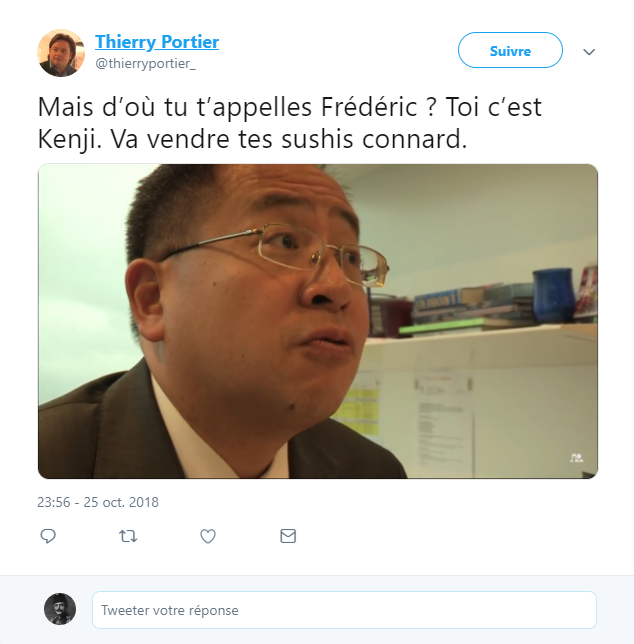Open the attached photo of man in glasses
Screen dimensions: 634x644
coord(318,321)
